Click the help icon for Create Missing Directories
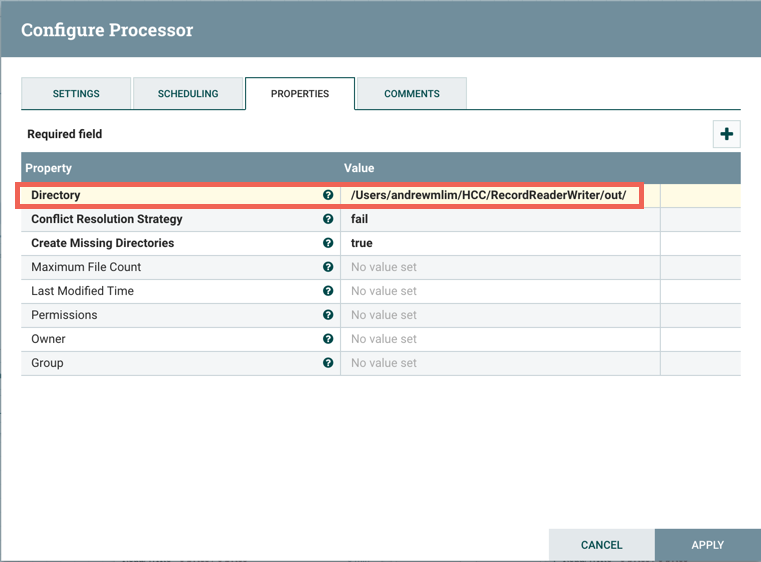 point(328,243)
